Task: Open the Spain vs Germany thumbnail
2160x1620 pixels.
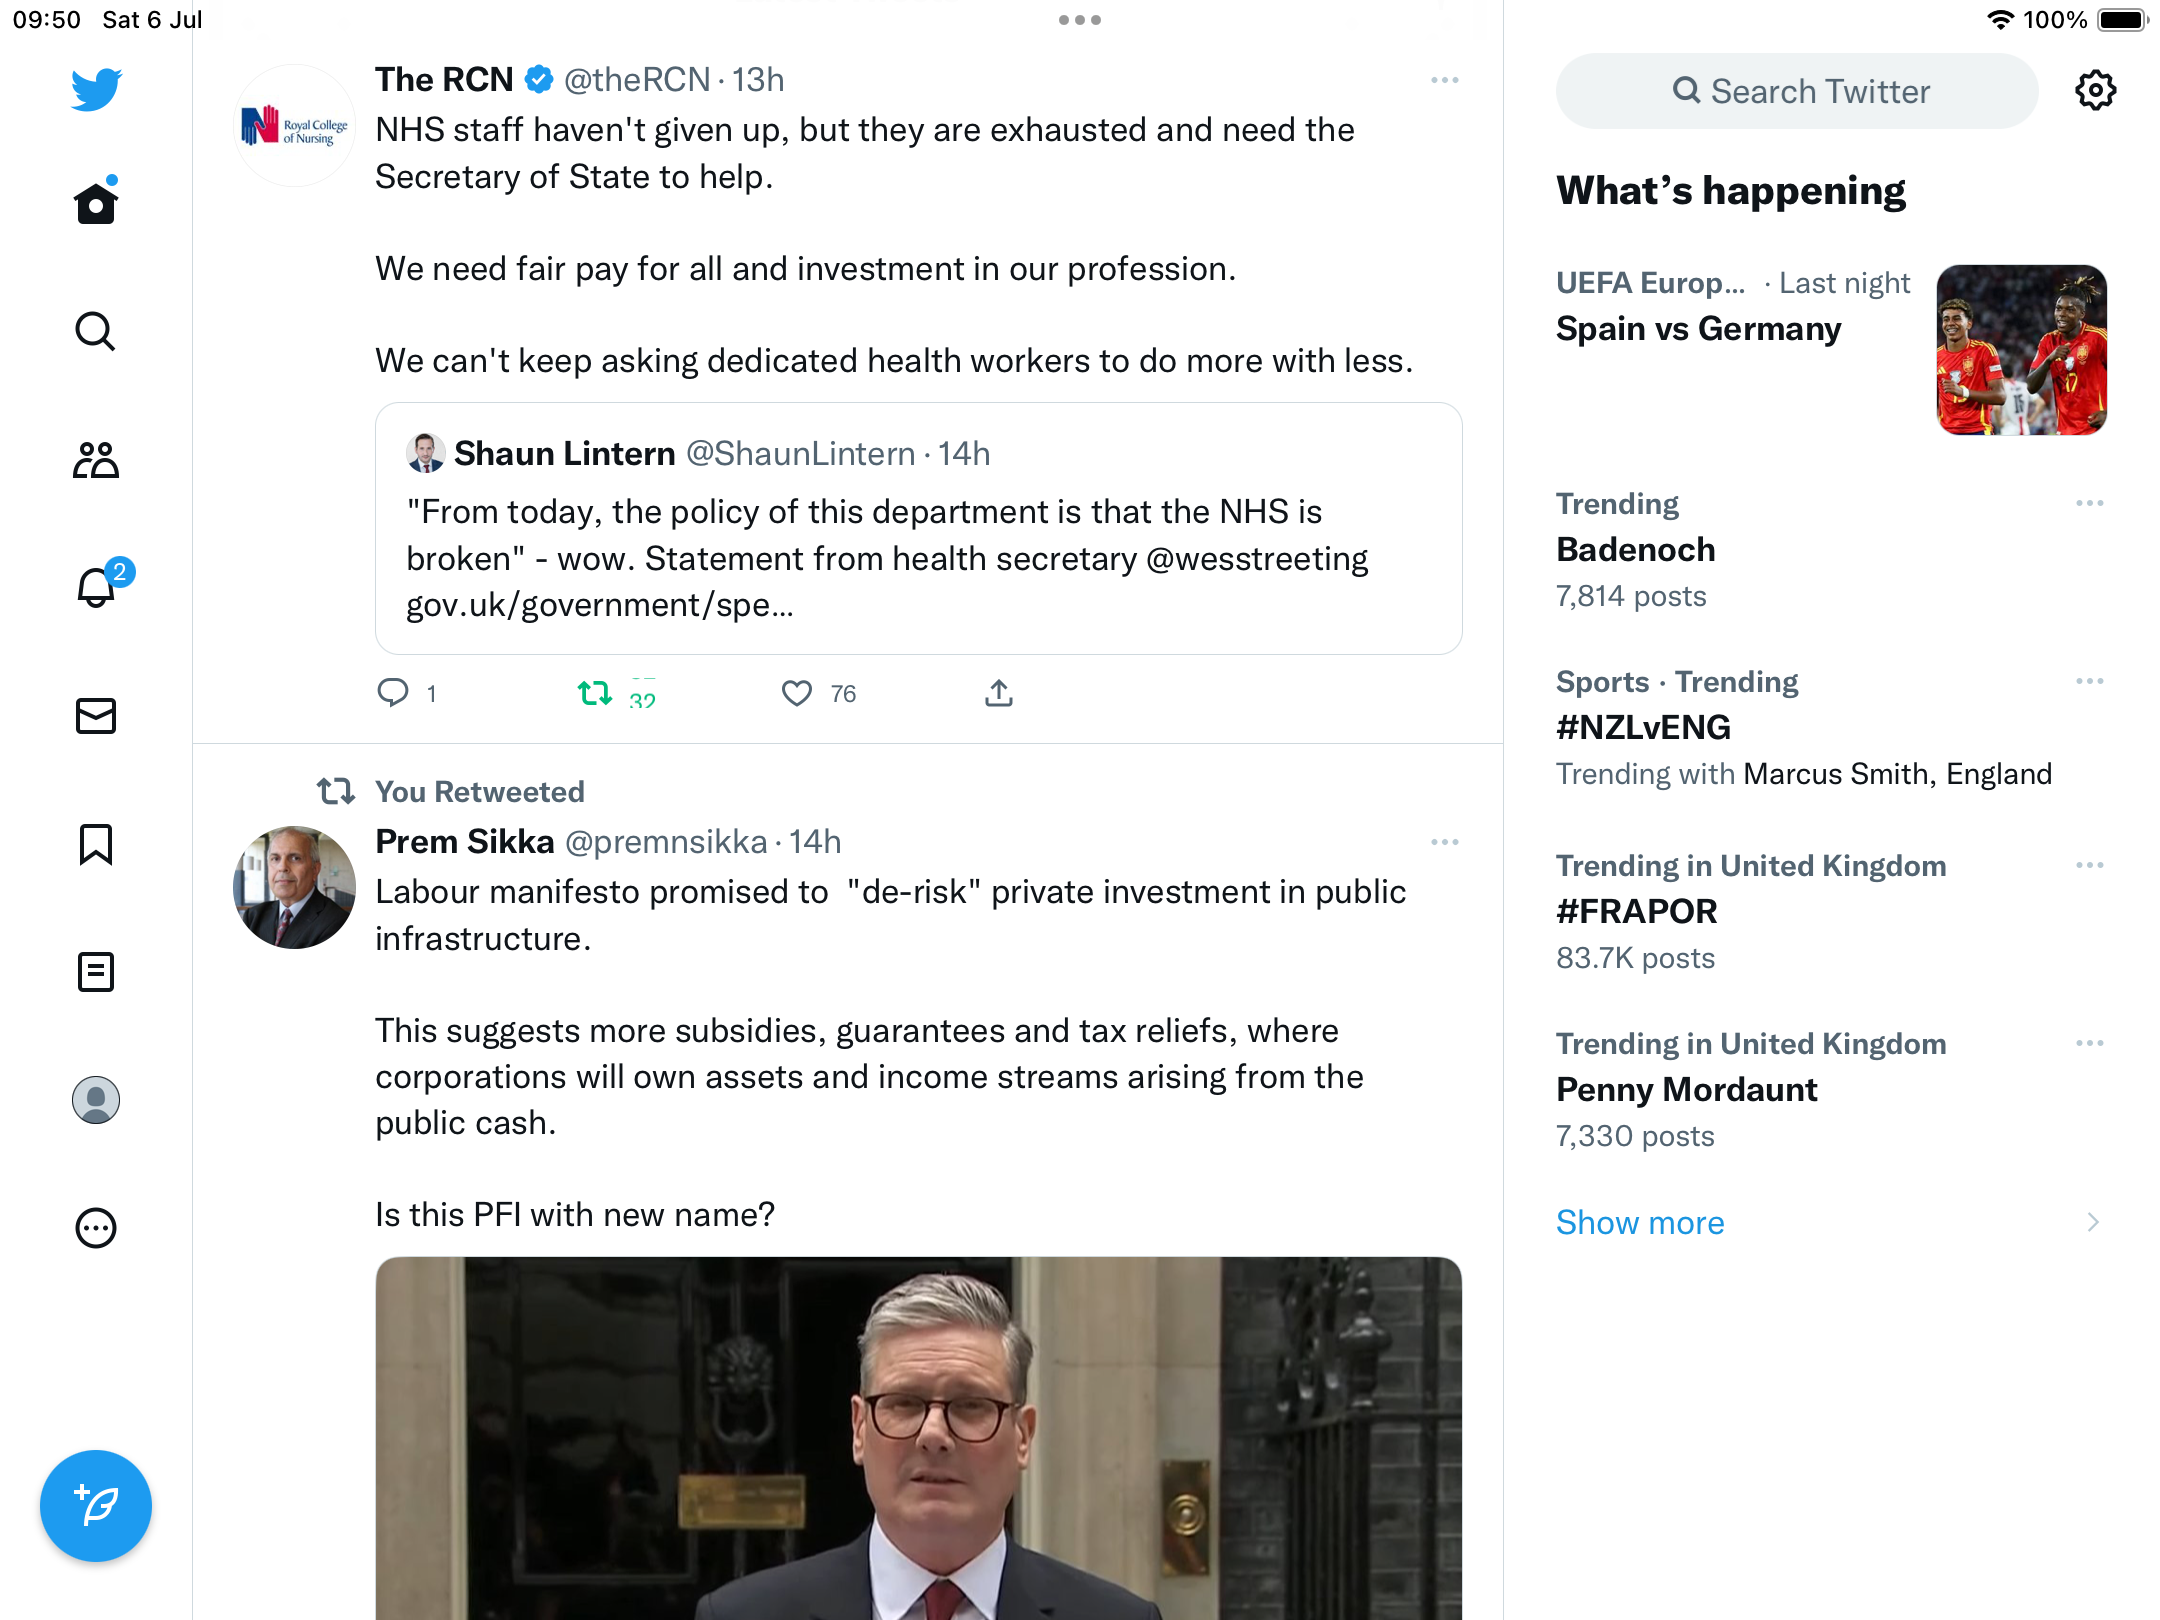Action: (x=2022, y=350)
